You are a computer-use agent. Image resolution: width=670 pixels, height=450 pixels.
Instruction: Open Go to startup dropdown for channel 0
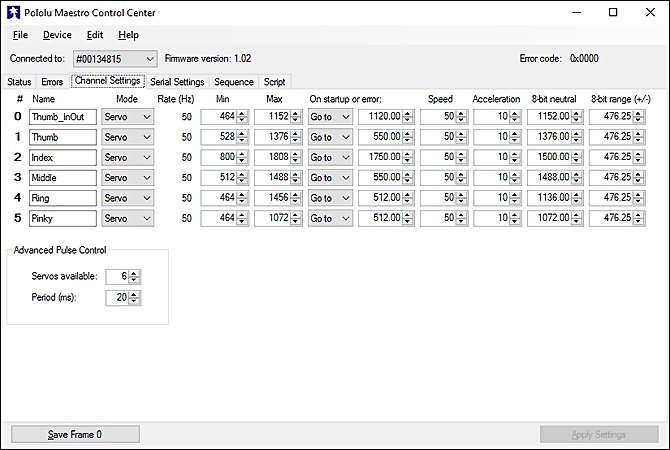(330, 117)
